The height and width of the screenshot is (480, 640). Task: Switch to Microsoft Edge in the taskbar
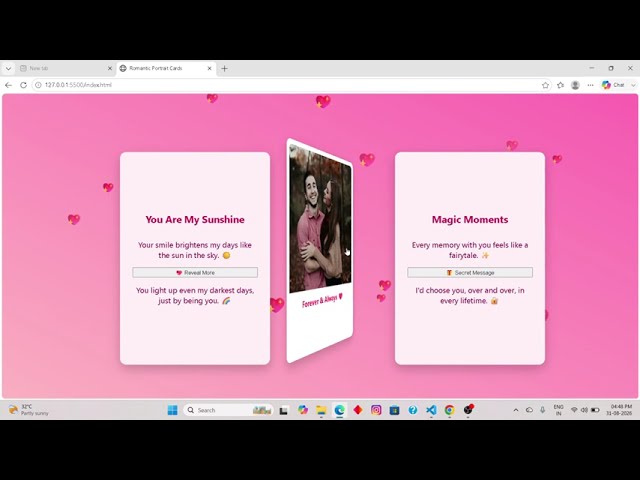[340, 410]
